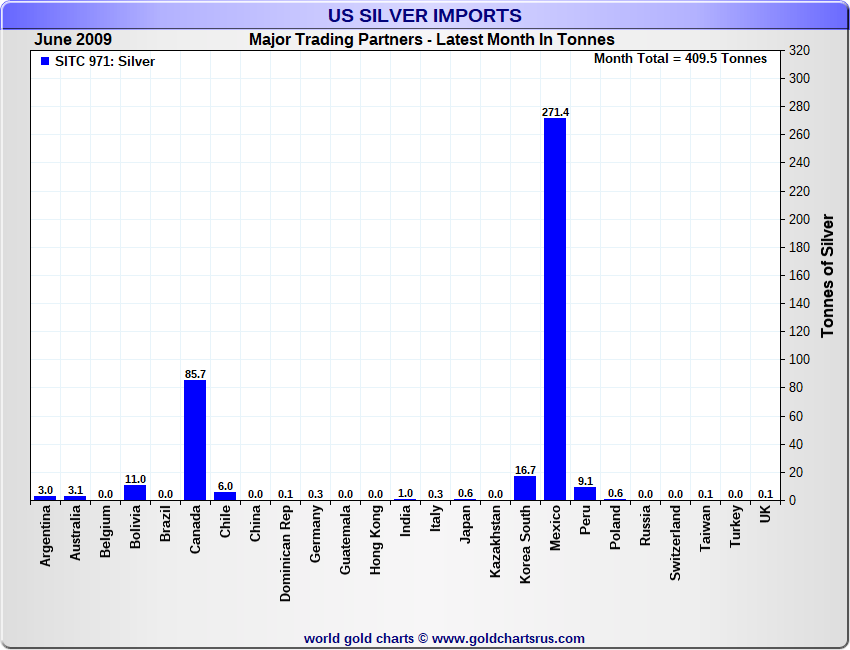Screen dimensions: 850x650
Task: Click the SITC 971: Silver legend text
Action: 105,61
